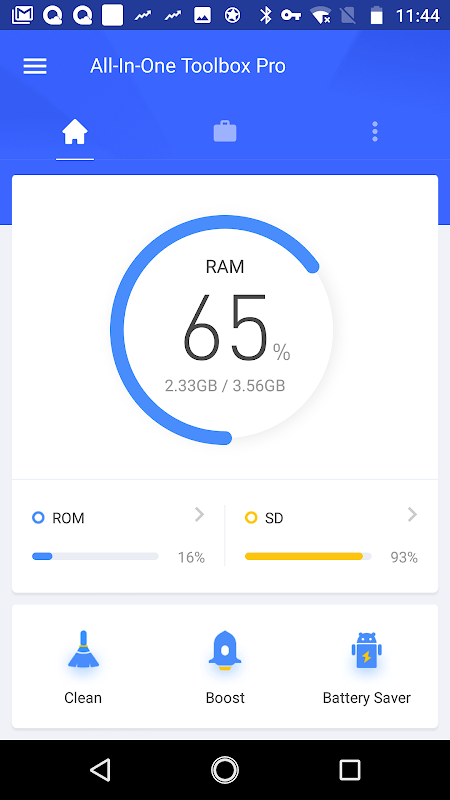The width and height of the screenshot is (450, 800).
Task: Select the SD yellow circle indicator
Action: click(251, 518)
